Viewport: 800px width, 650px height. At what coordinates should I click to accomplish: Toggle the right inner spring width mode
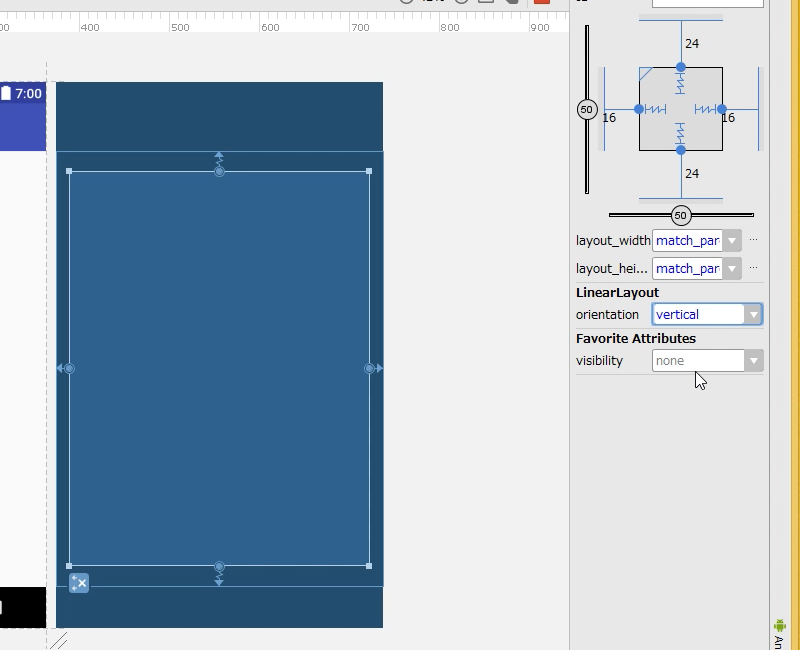point(706,109)
